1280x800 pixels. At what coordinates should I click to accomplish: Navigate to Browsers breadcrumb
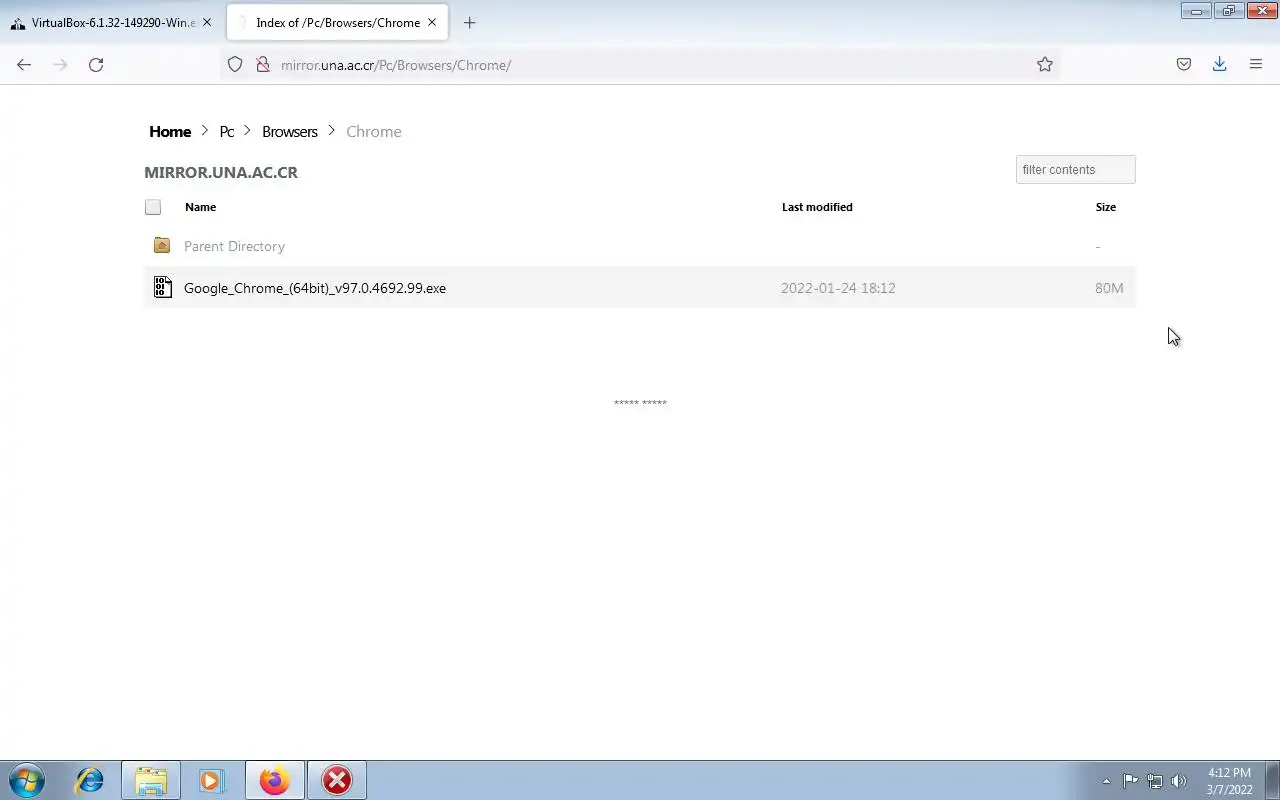(290, 131)
